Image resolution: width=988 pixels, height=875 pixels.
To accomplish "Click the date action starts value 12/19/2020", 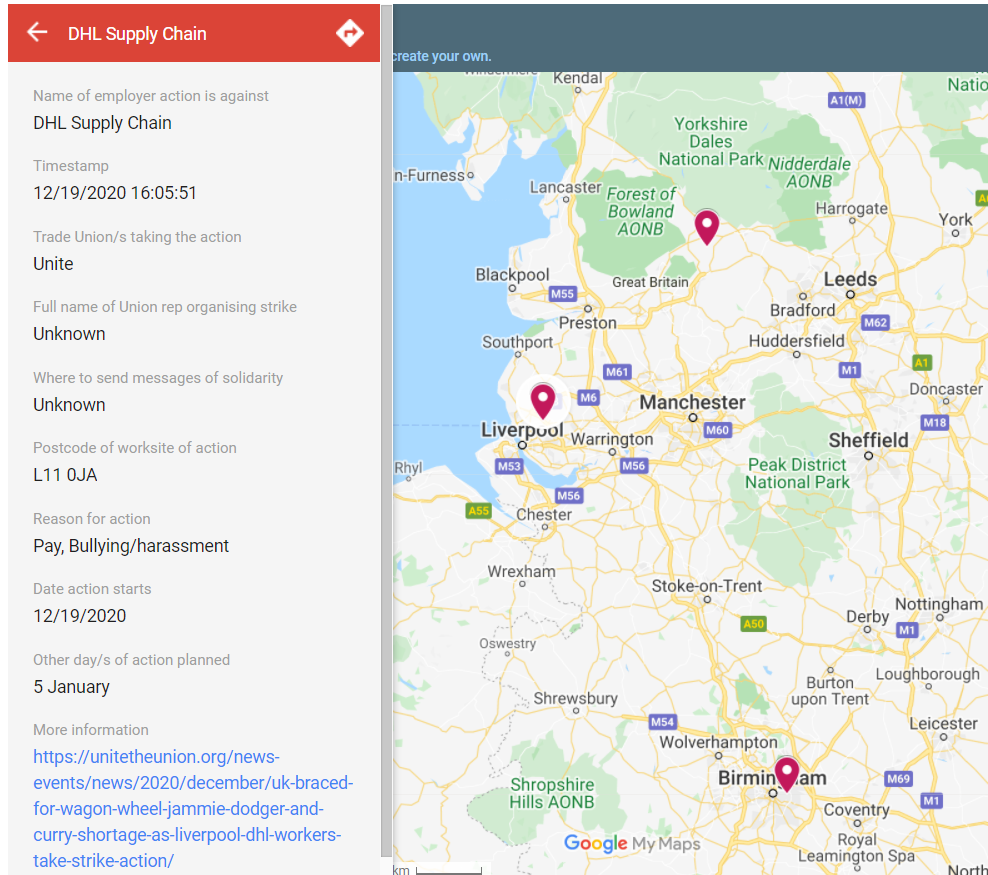I will (x=79, y=615).
